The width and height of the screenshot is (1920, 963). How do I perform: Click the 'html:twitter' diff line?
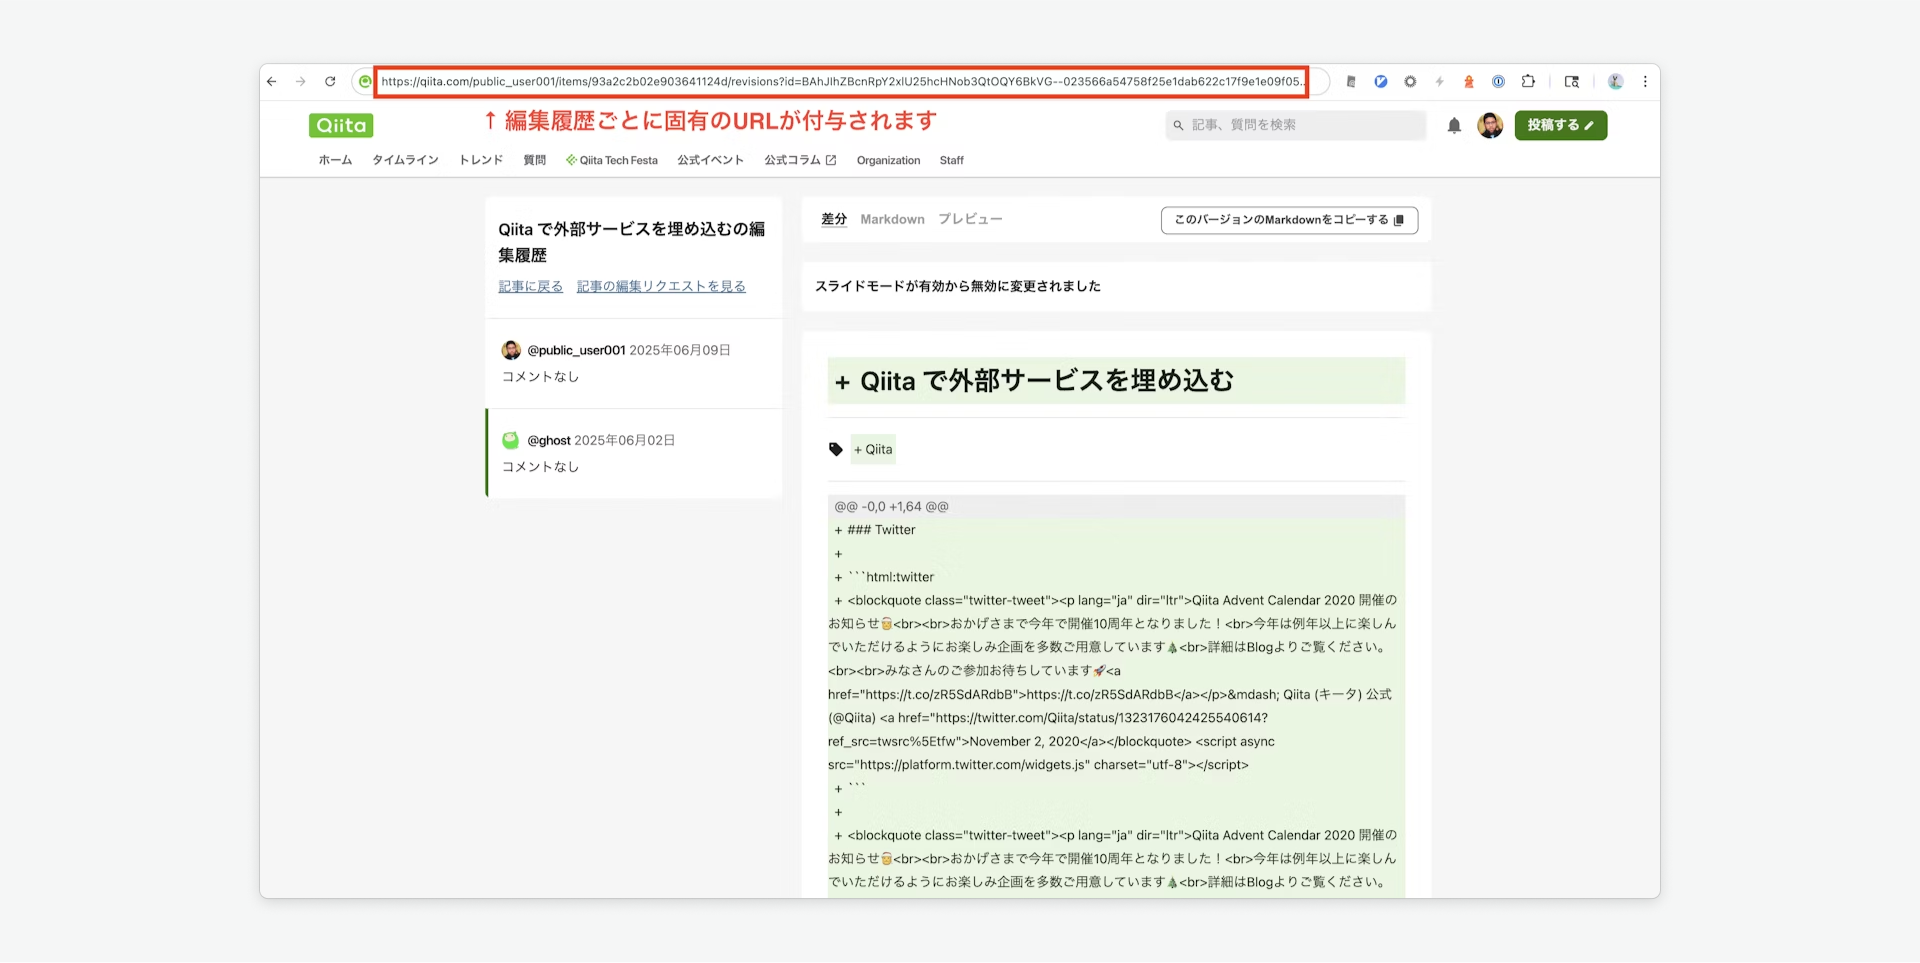(x=885, y=577)
